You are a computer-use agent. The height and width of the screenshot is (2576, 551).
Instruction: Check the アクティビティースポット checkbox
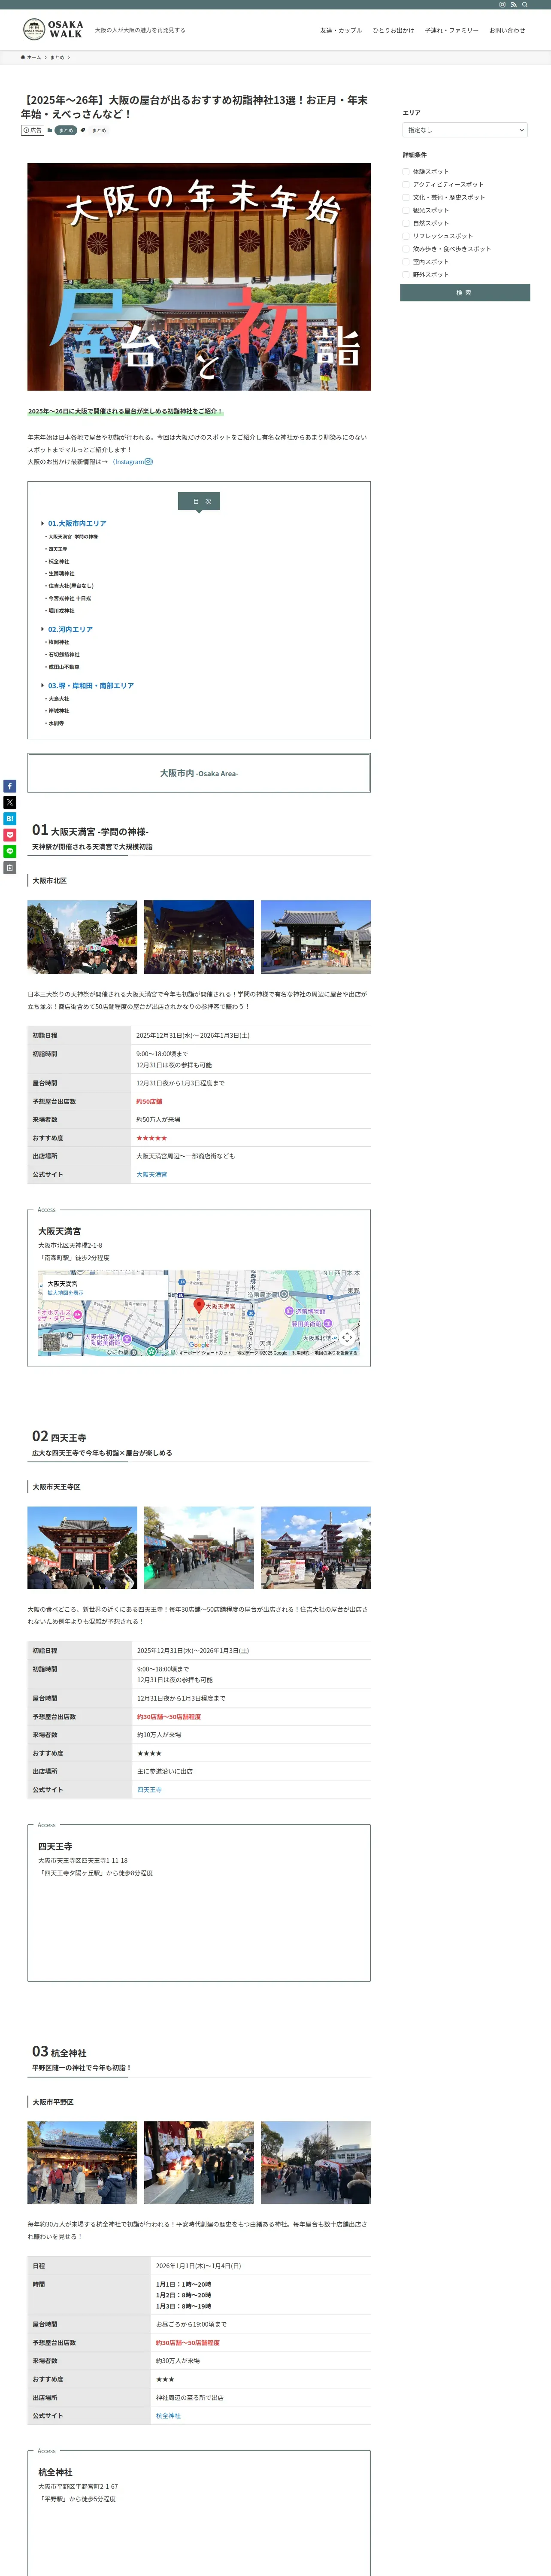(x=406, y=184)
